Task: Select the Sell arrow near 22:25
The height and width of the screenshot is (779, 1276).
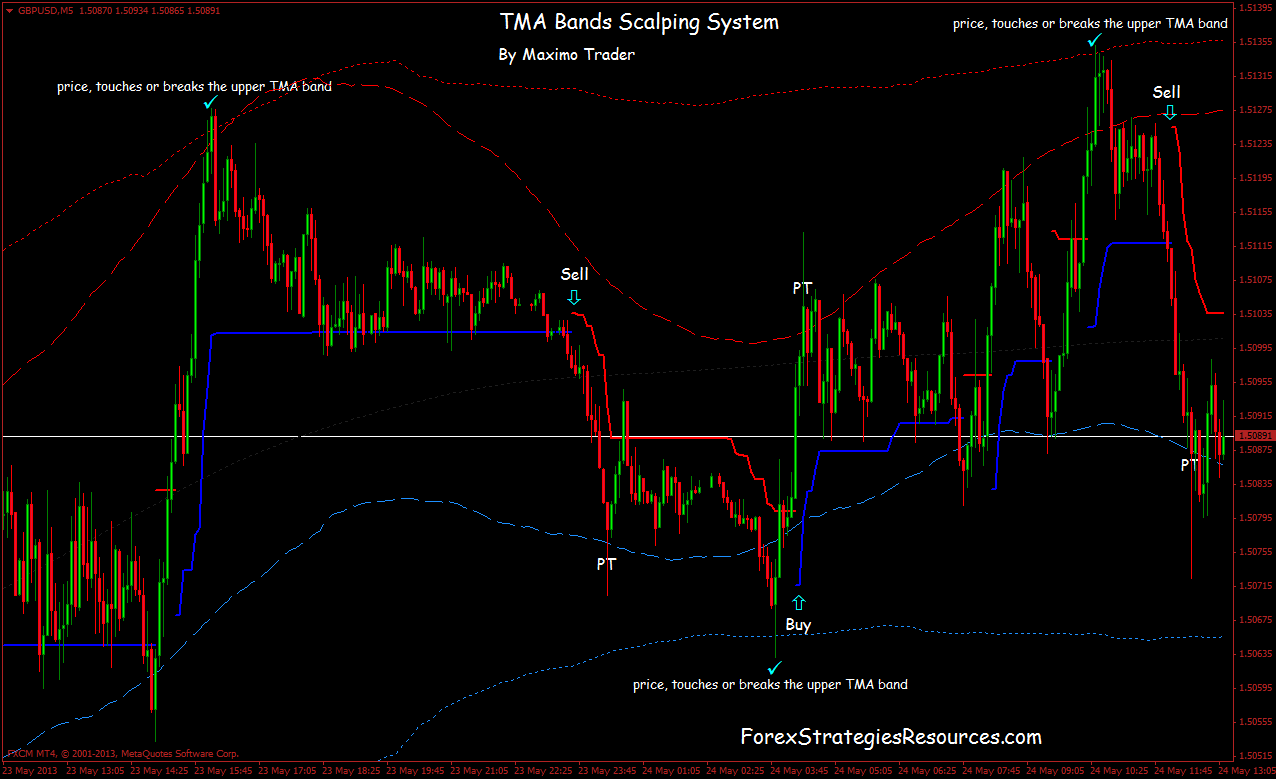Action: [x=574, y=297]
